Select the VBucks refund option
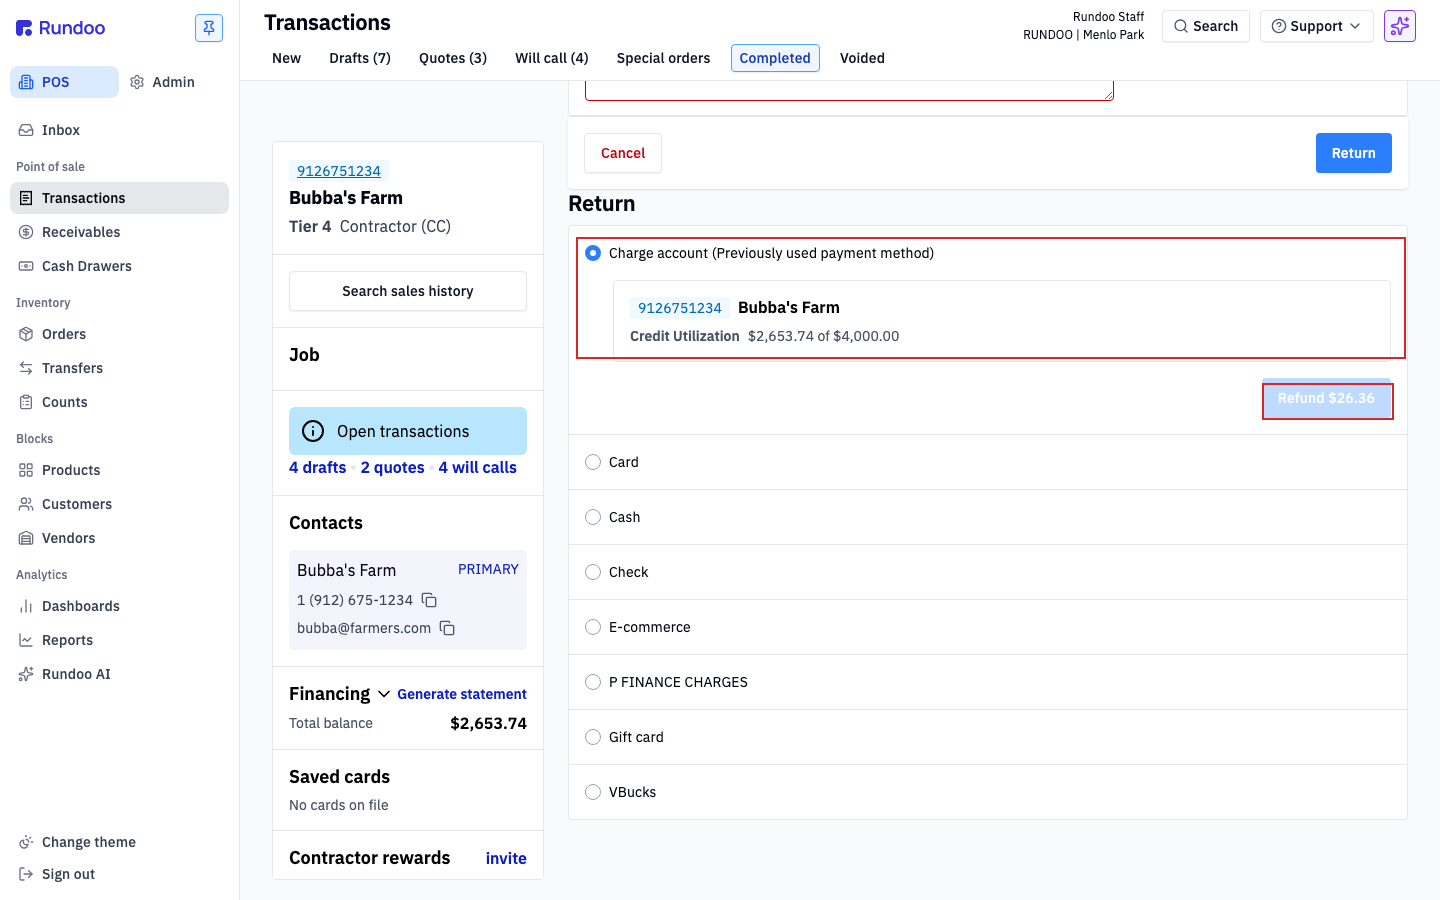Image resolution: width=1440 pixels, height=900 pixels. (x=593, y=792)
